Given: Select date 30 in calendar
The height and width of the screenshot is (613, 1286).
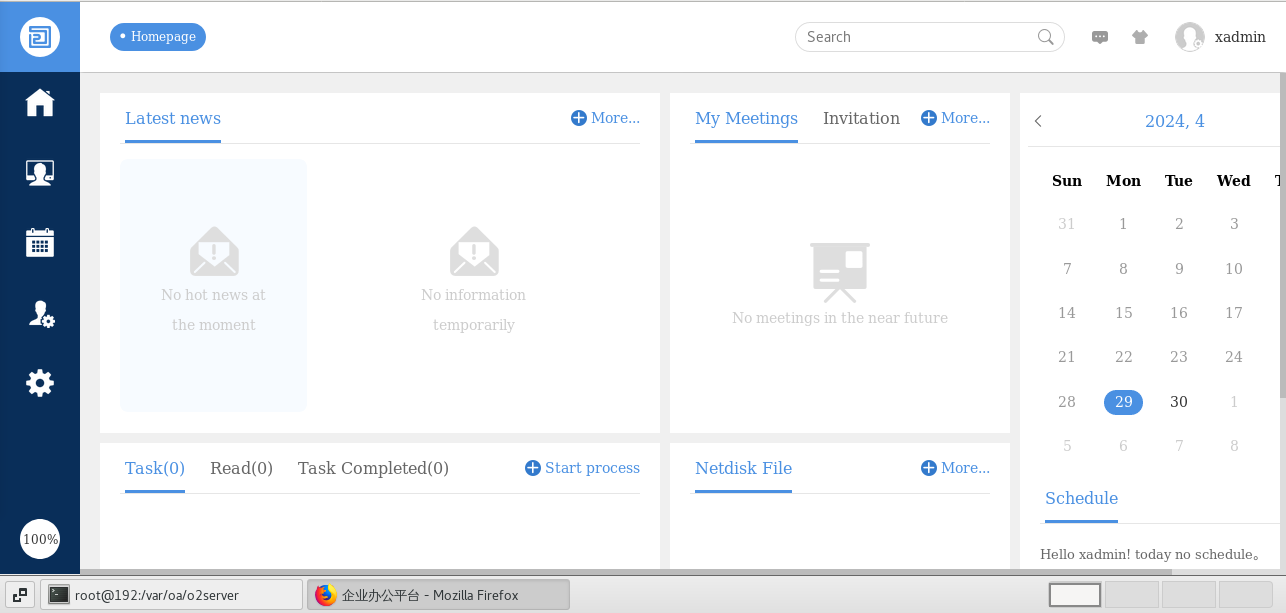Looking at the screenshot, I should click(1179, 402).
